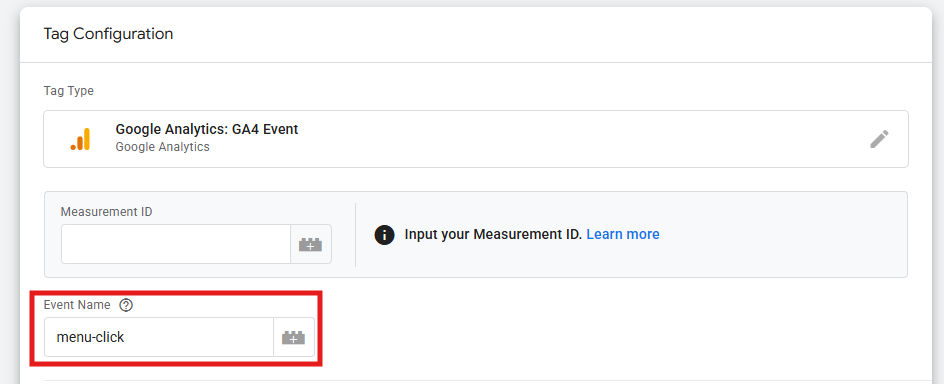This screenshot has width=944, height=384.
Task: Focus the Measurement ID input field
Action: click(x=176, y=244)
